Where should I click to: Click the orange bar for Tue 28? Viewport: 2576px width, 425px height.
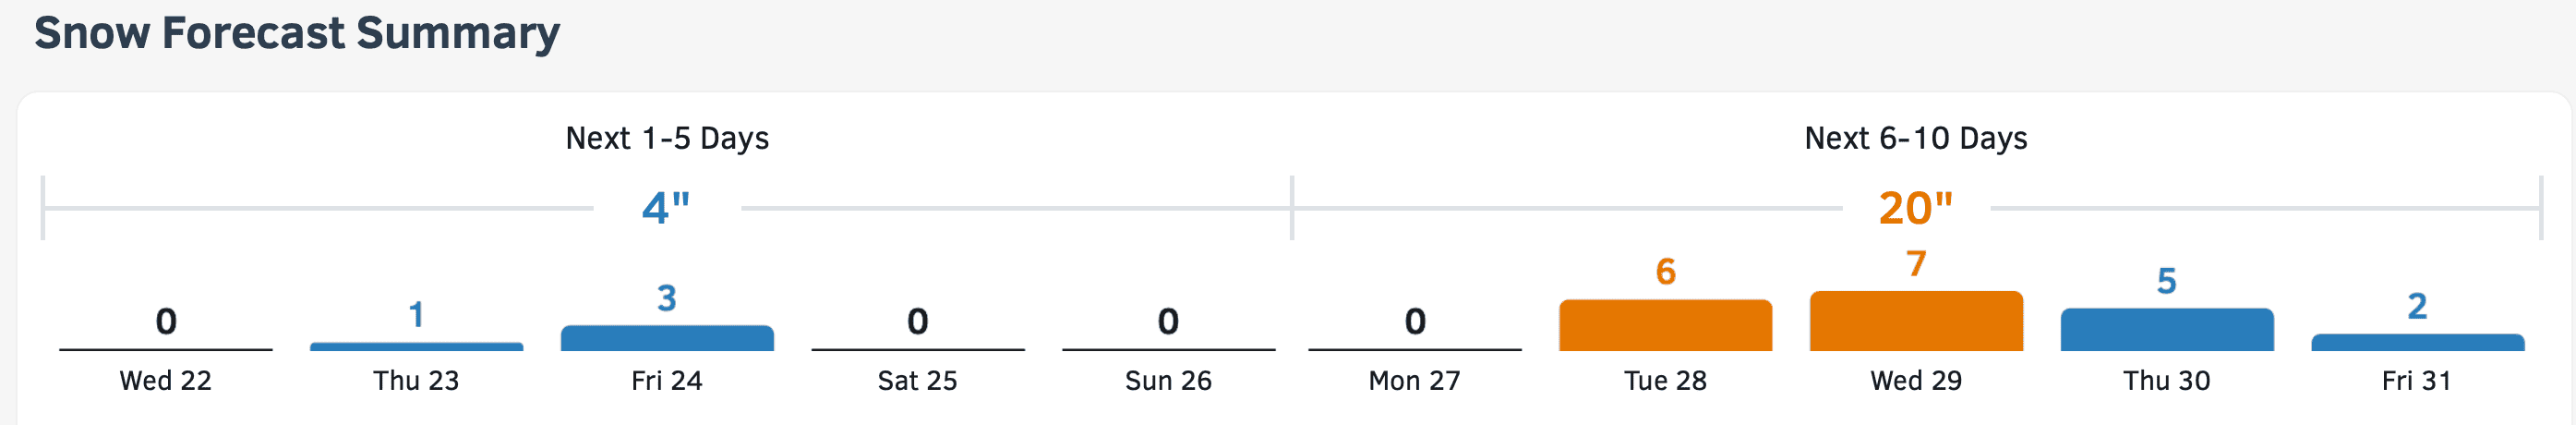(x=1665, y=325)
